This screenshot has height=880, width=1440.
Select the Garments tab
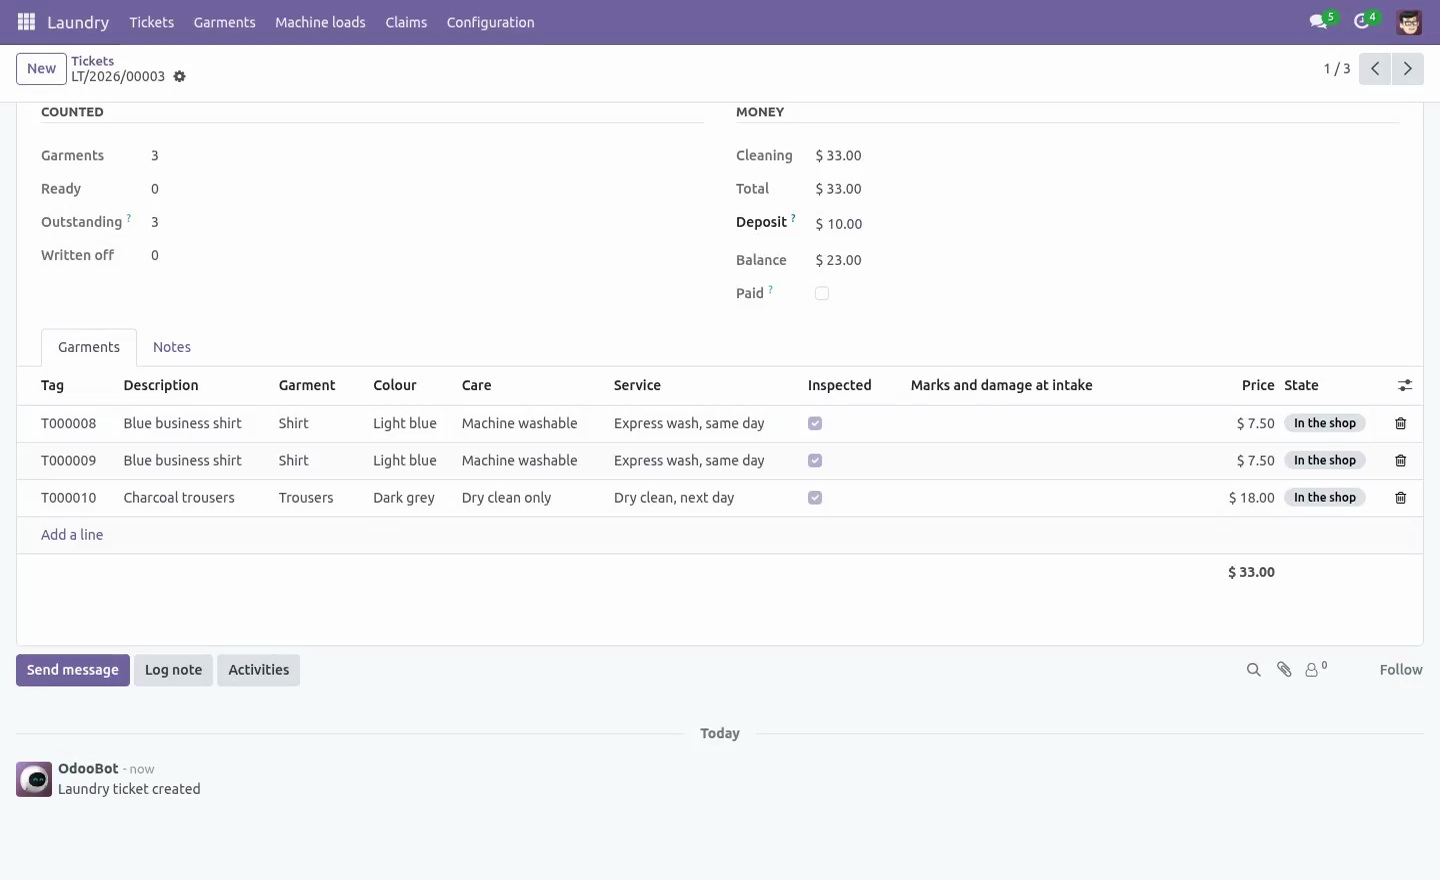tap(89, 347)
